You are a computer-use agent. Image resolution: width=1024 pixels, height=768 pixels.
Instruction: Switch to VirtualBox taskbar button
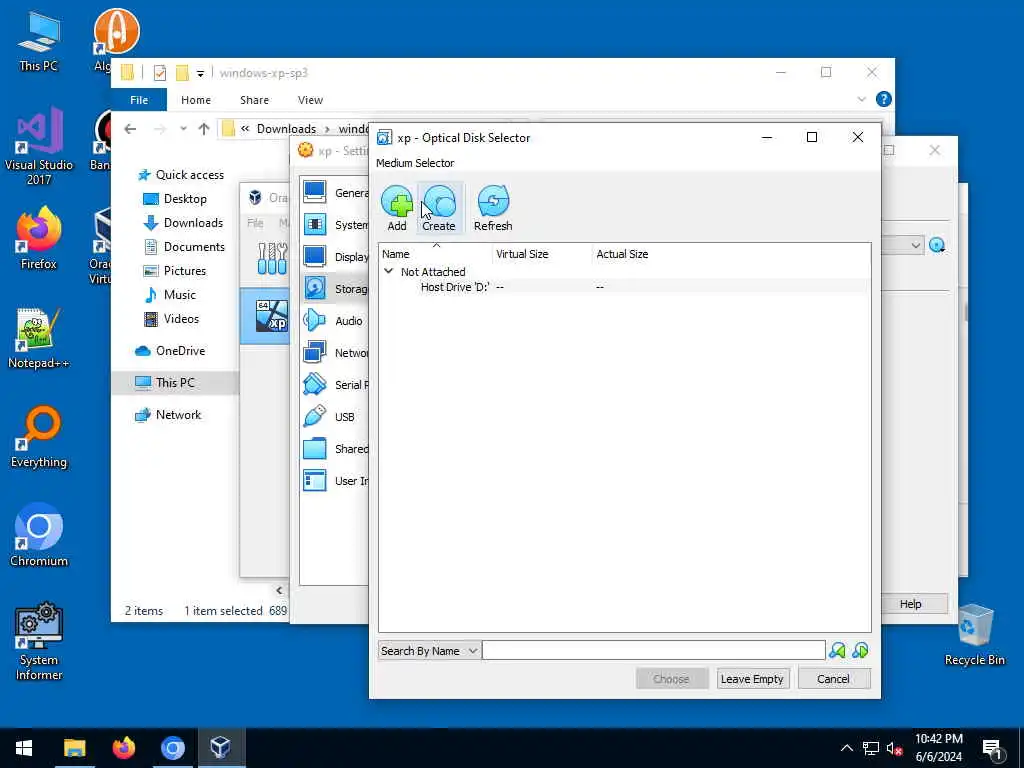tap(221, 748)
